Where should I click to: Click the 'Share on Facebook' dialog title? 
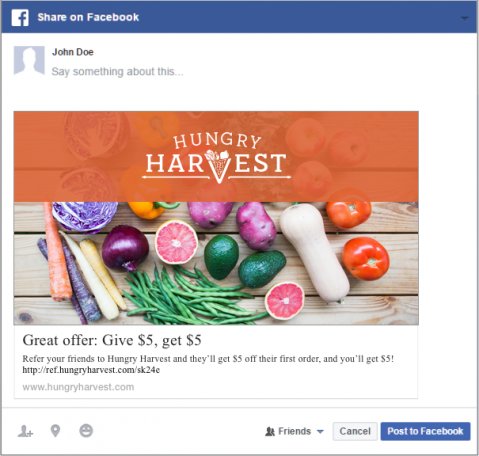[x=88, y=17]
